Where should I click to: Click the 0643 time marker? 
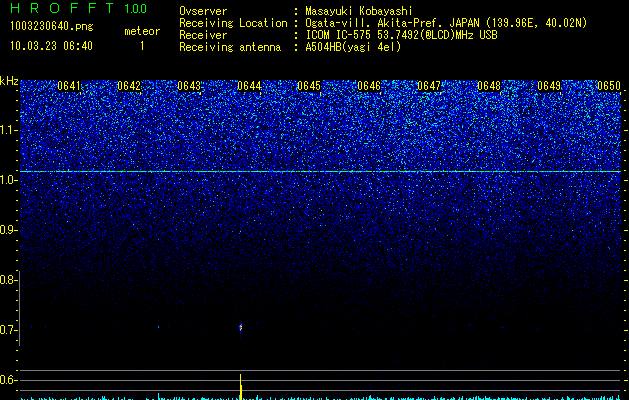[x=189, y=86]
